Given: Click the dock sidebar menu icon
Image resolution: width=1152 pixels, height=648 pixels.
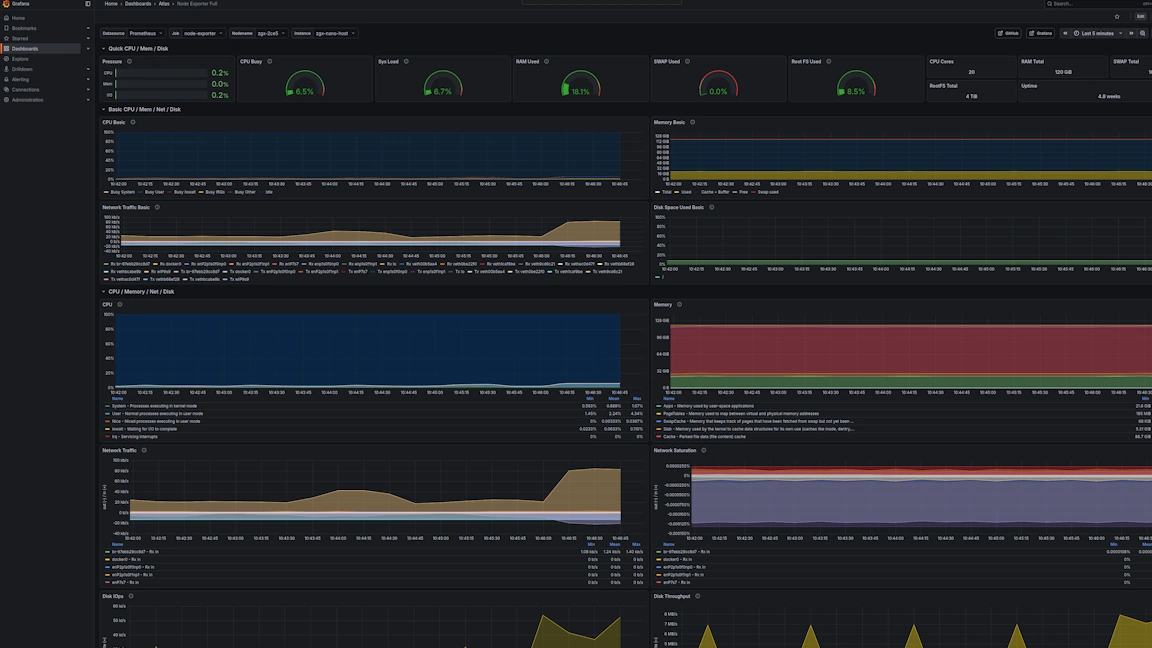Looking at the screenshot, I should (88, 4).
